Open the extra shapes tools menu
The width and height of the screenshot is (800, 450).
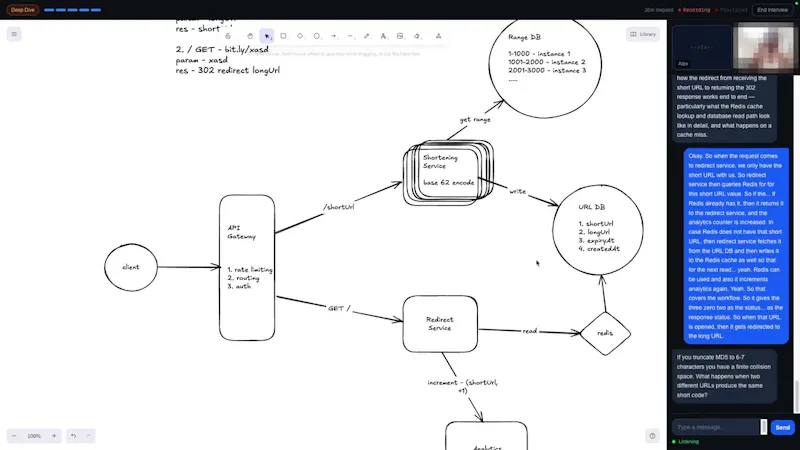click(438, 36)
